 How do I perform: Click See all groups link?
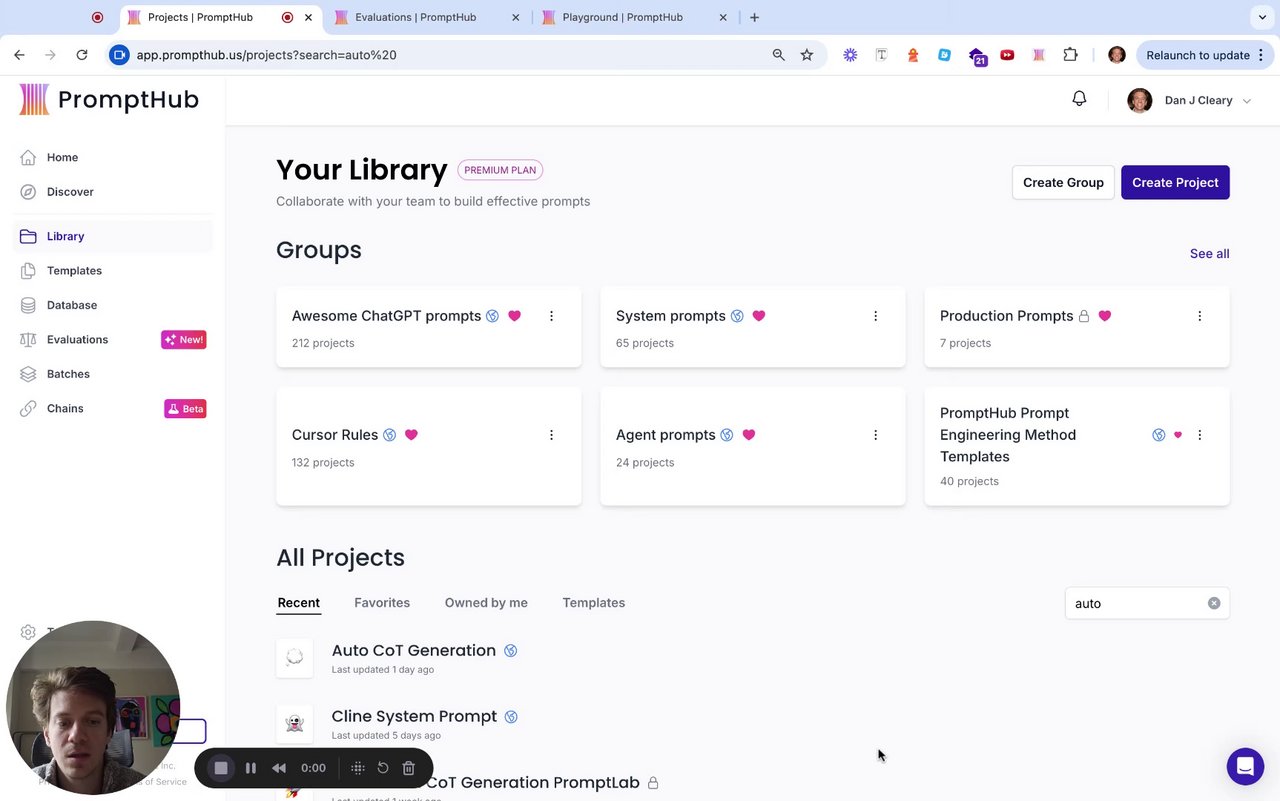click(x=1210, y=254)
